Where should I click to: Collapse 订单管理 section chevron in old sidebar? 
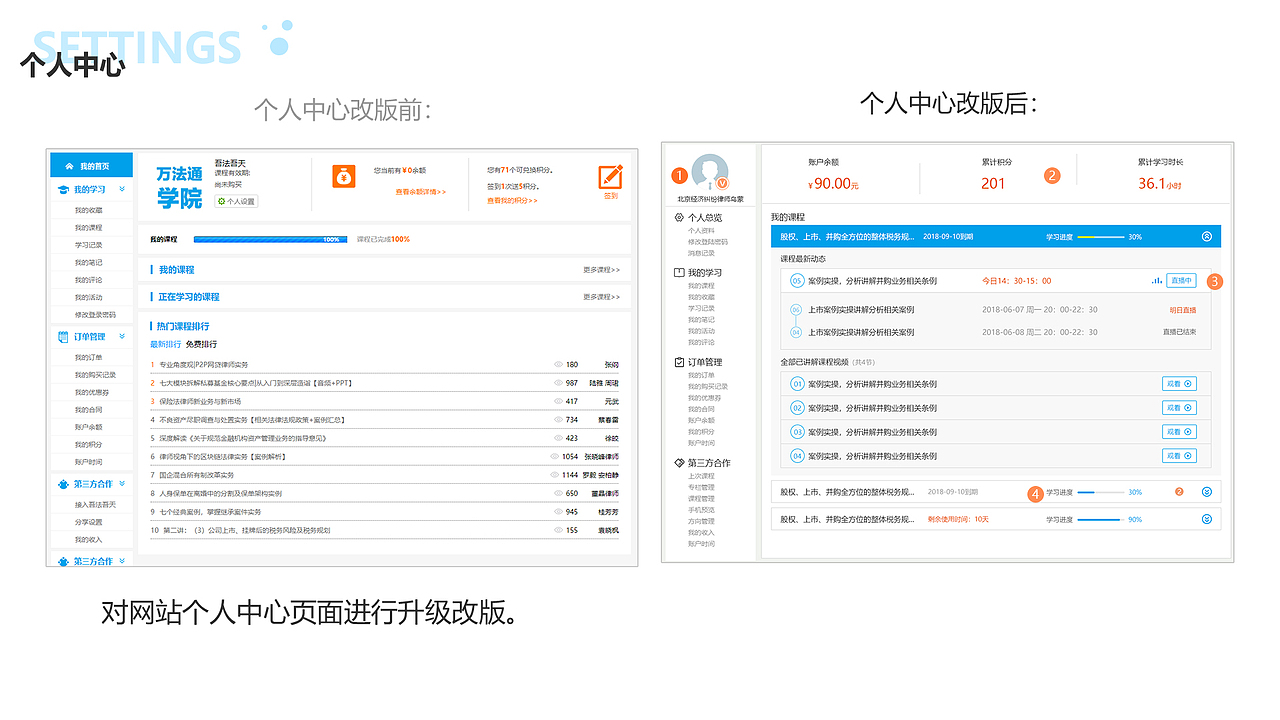[x=122, y=337]
